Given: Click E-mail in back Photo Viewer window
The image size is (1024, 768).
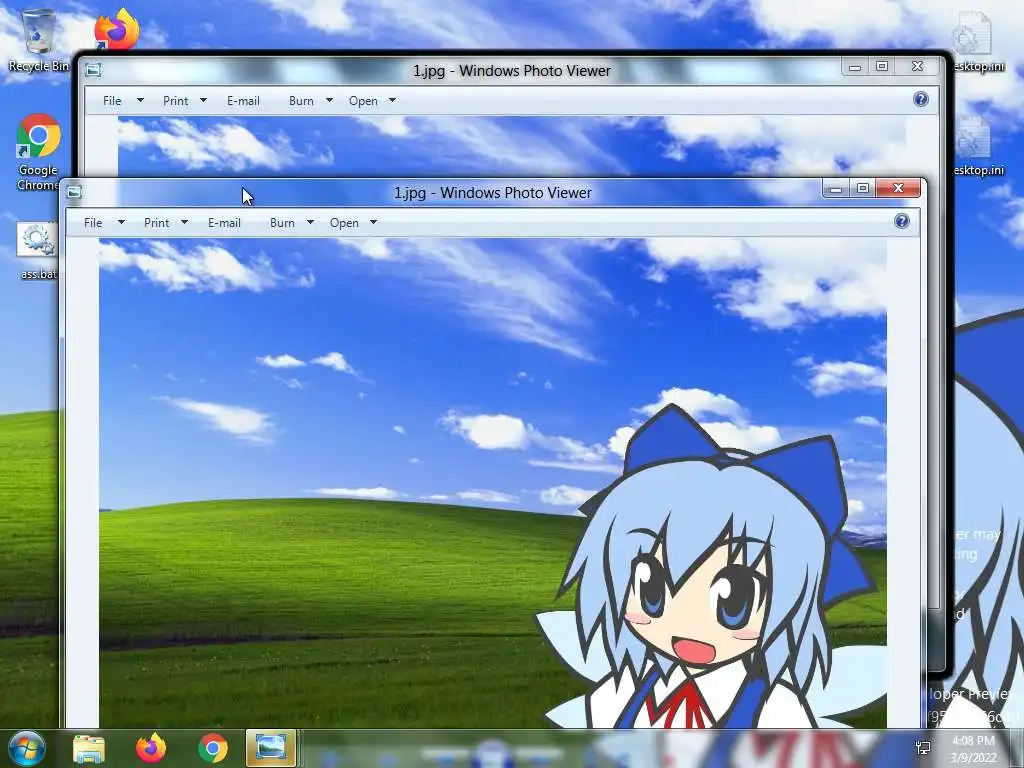Looking at the screenshot, I should click(243, 101).
